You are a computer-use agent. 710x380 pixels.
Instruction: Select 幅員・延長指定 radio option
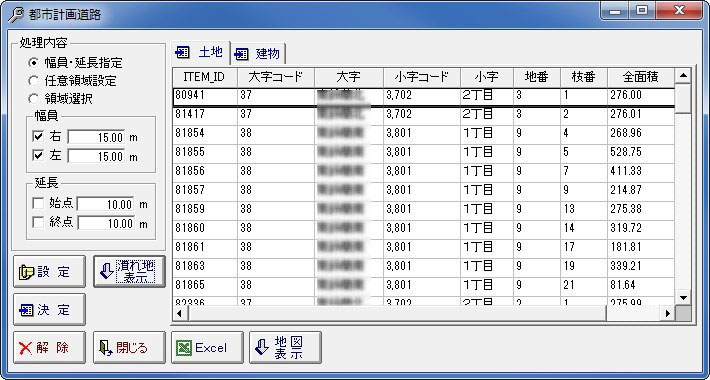(33, 63)
